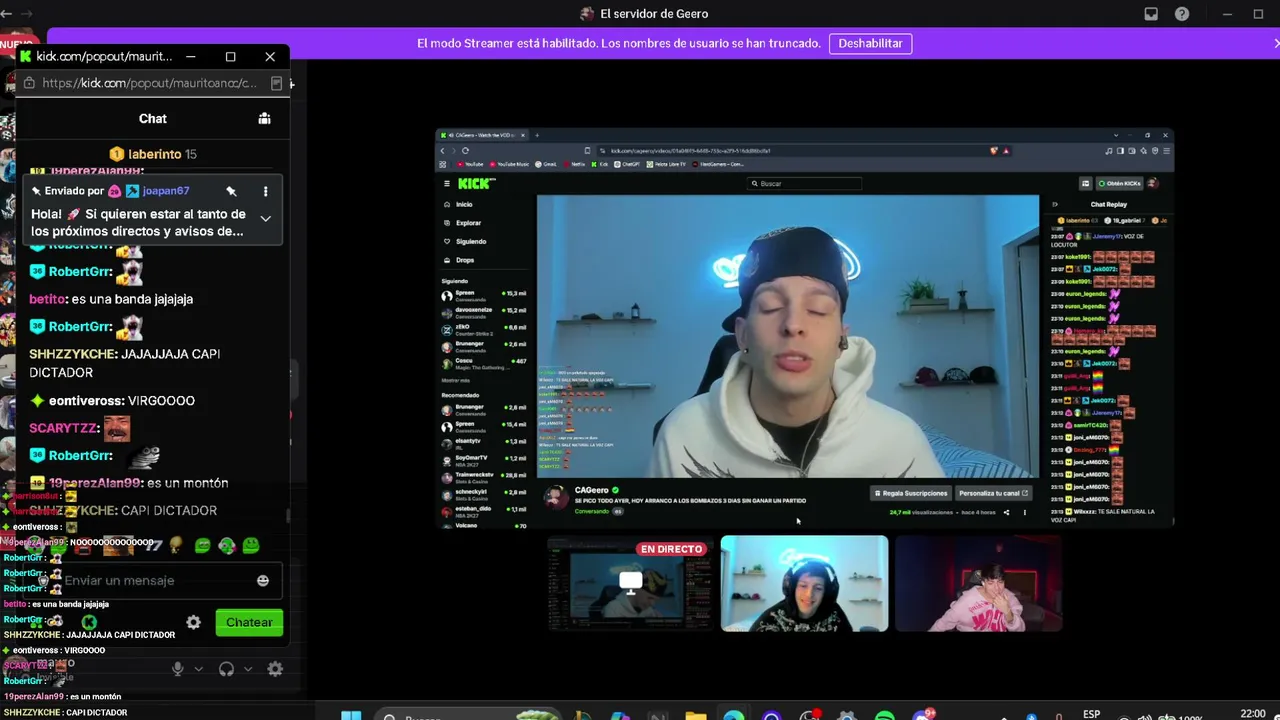Open Discord user settings gear
Viewport: 1280px width, 720px height.
[275, 669]
